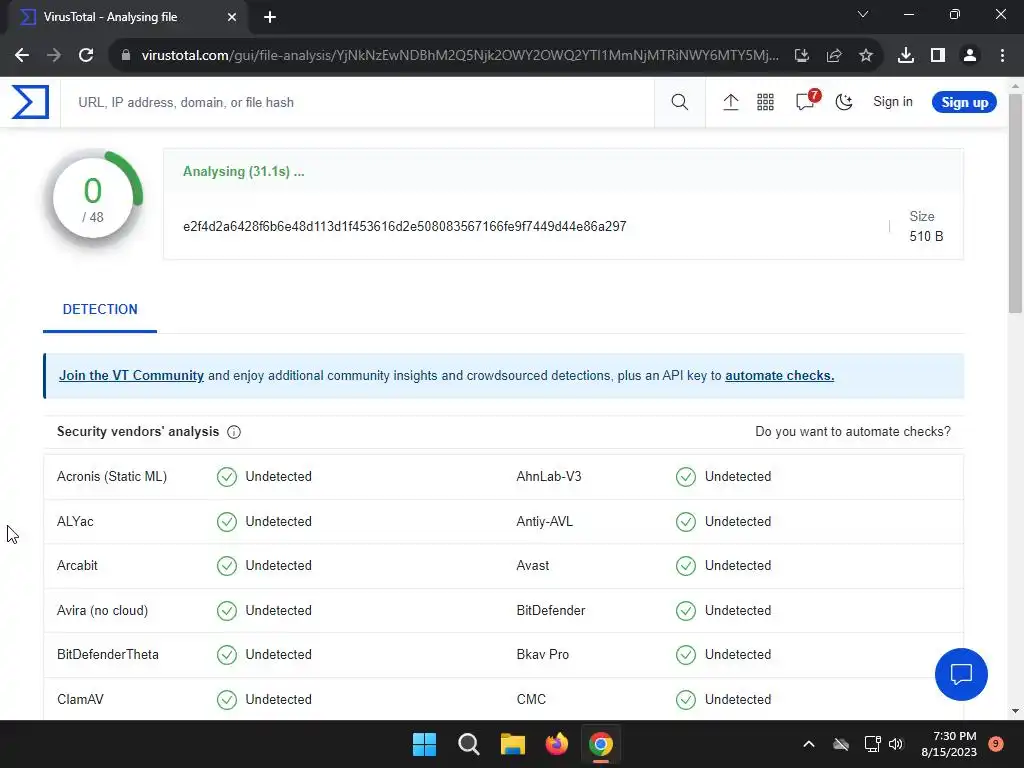Open a new browser tab with plus
The width and height of the screenshot is (1024, 768).
[x=270, y=17]
